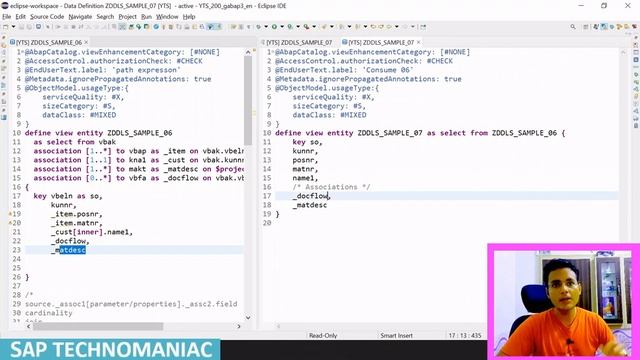Click the Open Perspective icon
The width and height of the screenshot is (640, 360).
pos(586,27)
